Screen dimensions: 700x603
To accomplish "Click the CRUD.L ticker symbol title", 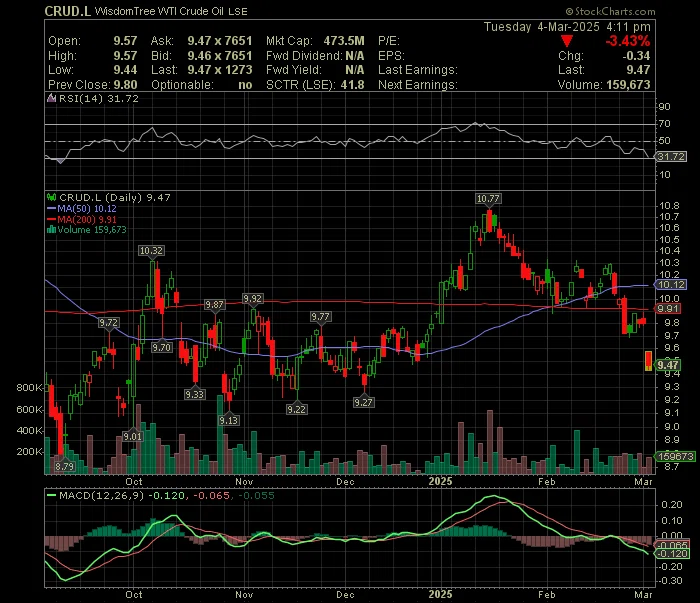I will pos(68,11).
